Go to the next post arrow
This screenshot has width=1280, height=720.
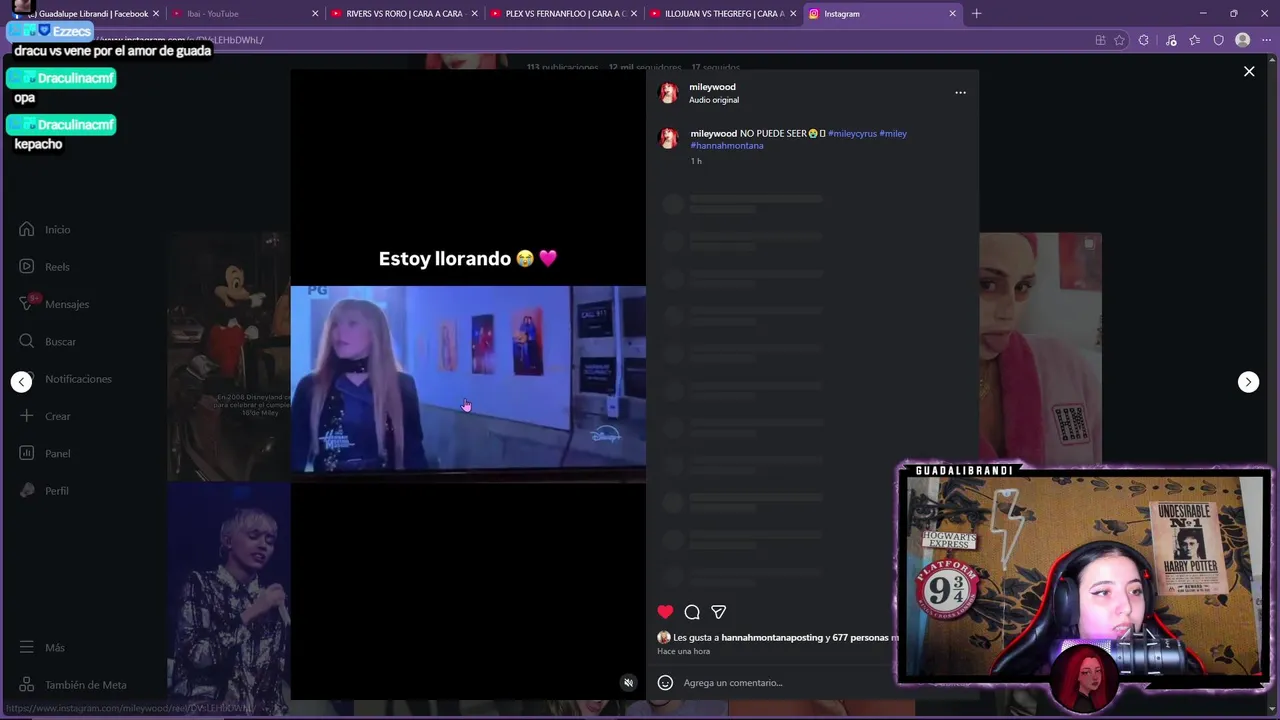click(x=1248, y=382)
